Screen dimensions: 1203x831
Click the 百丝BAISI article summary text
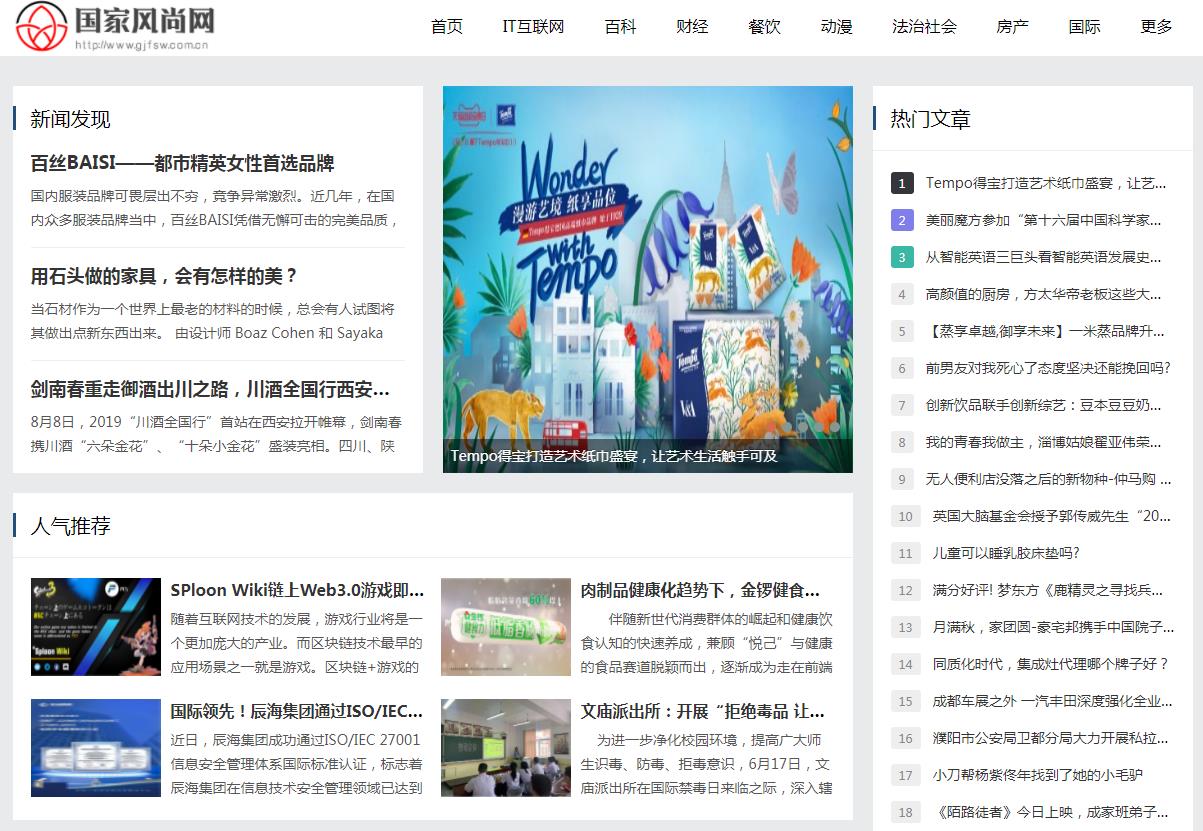click(x=215, y=208)
